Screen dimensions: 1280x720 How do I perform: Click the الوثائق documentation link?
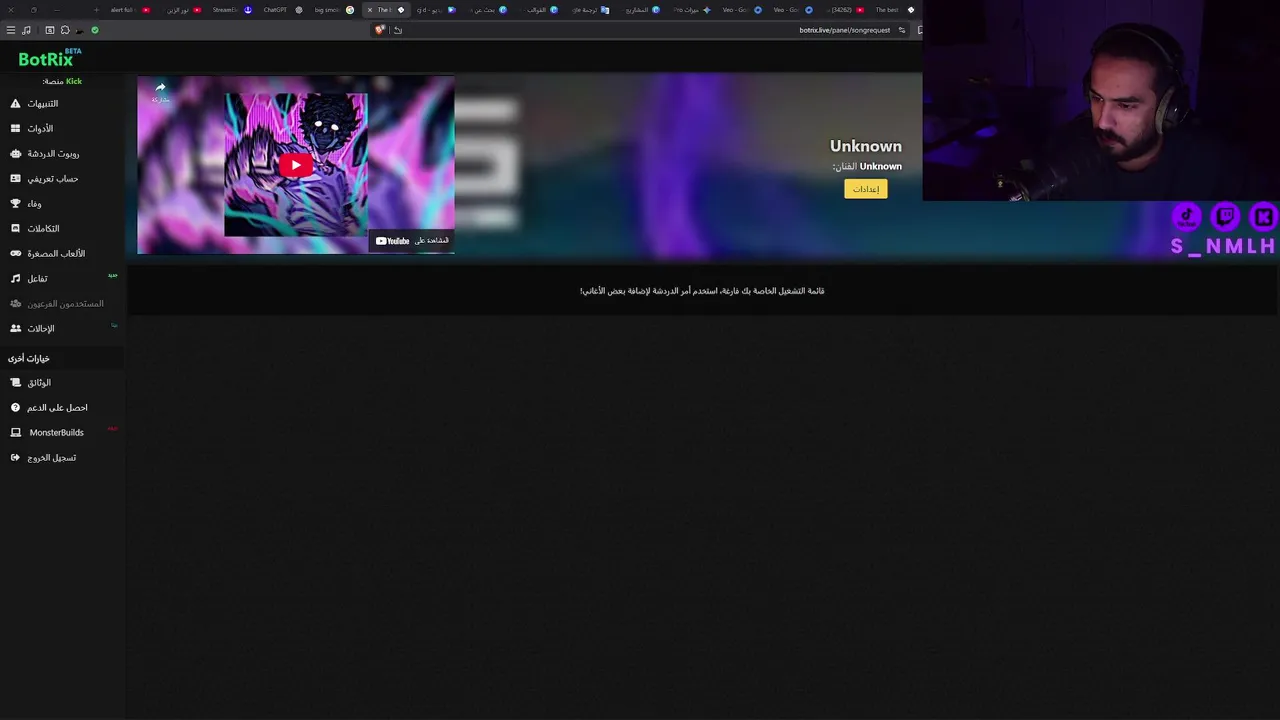point(39,383)
